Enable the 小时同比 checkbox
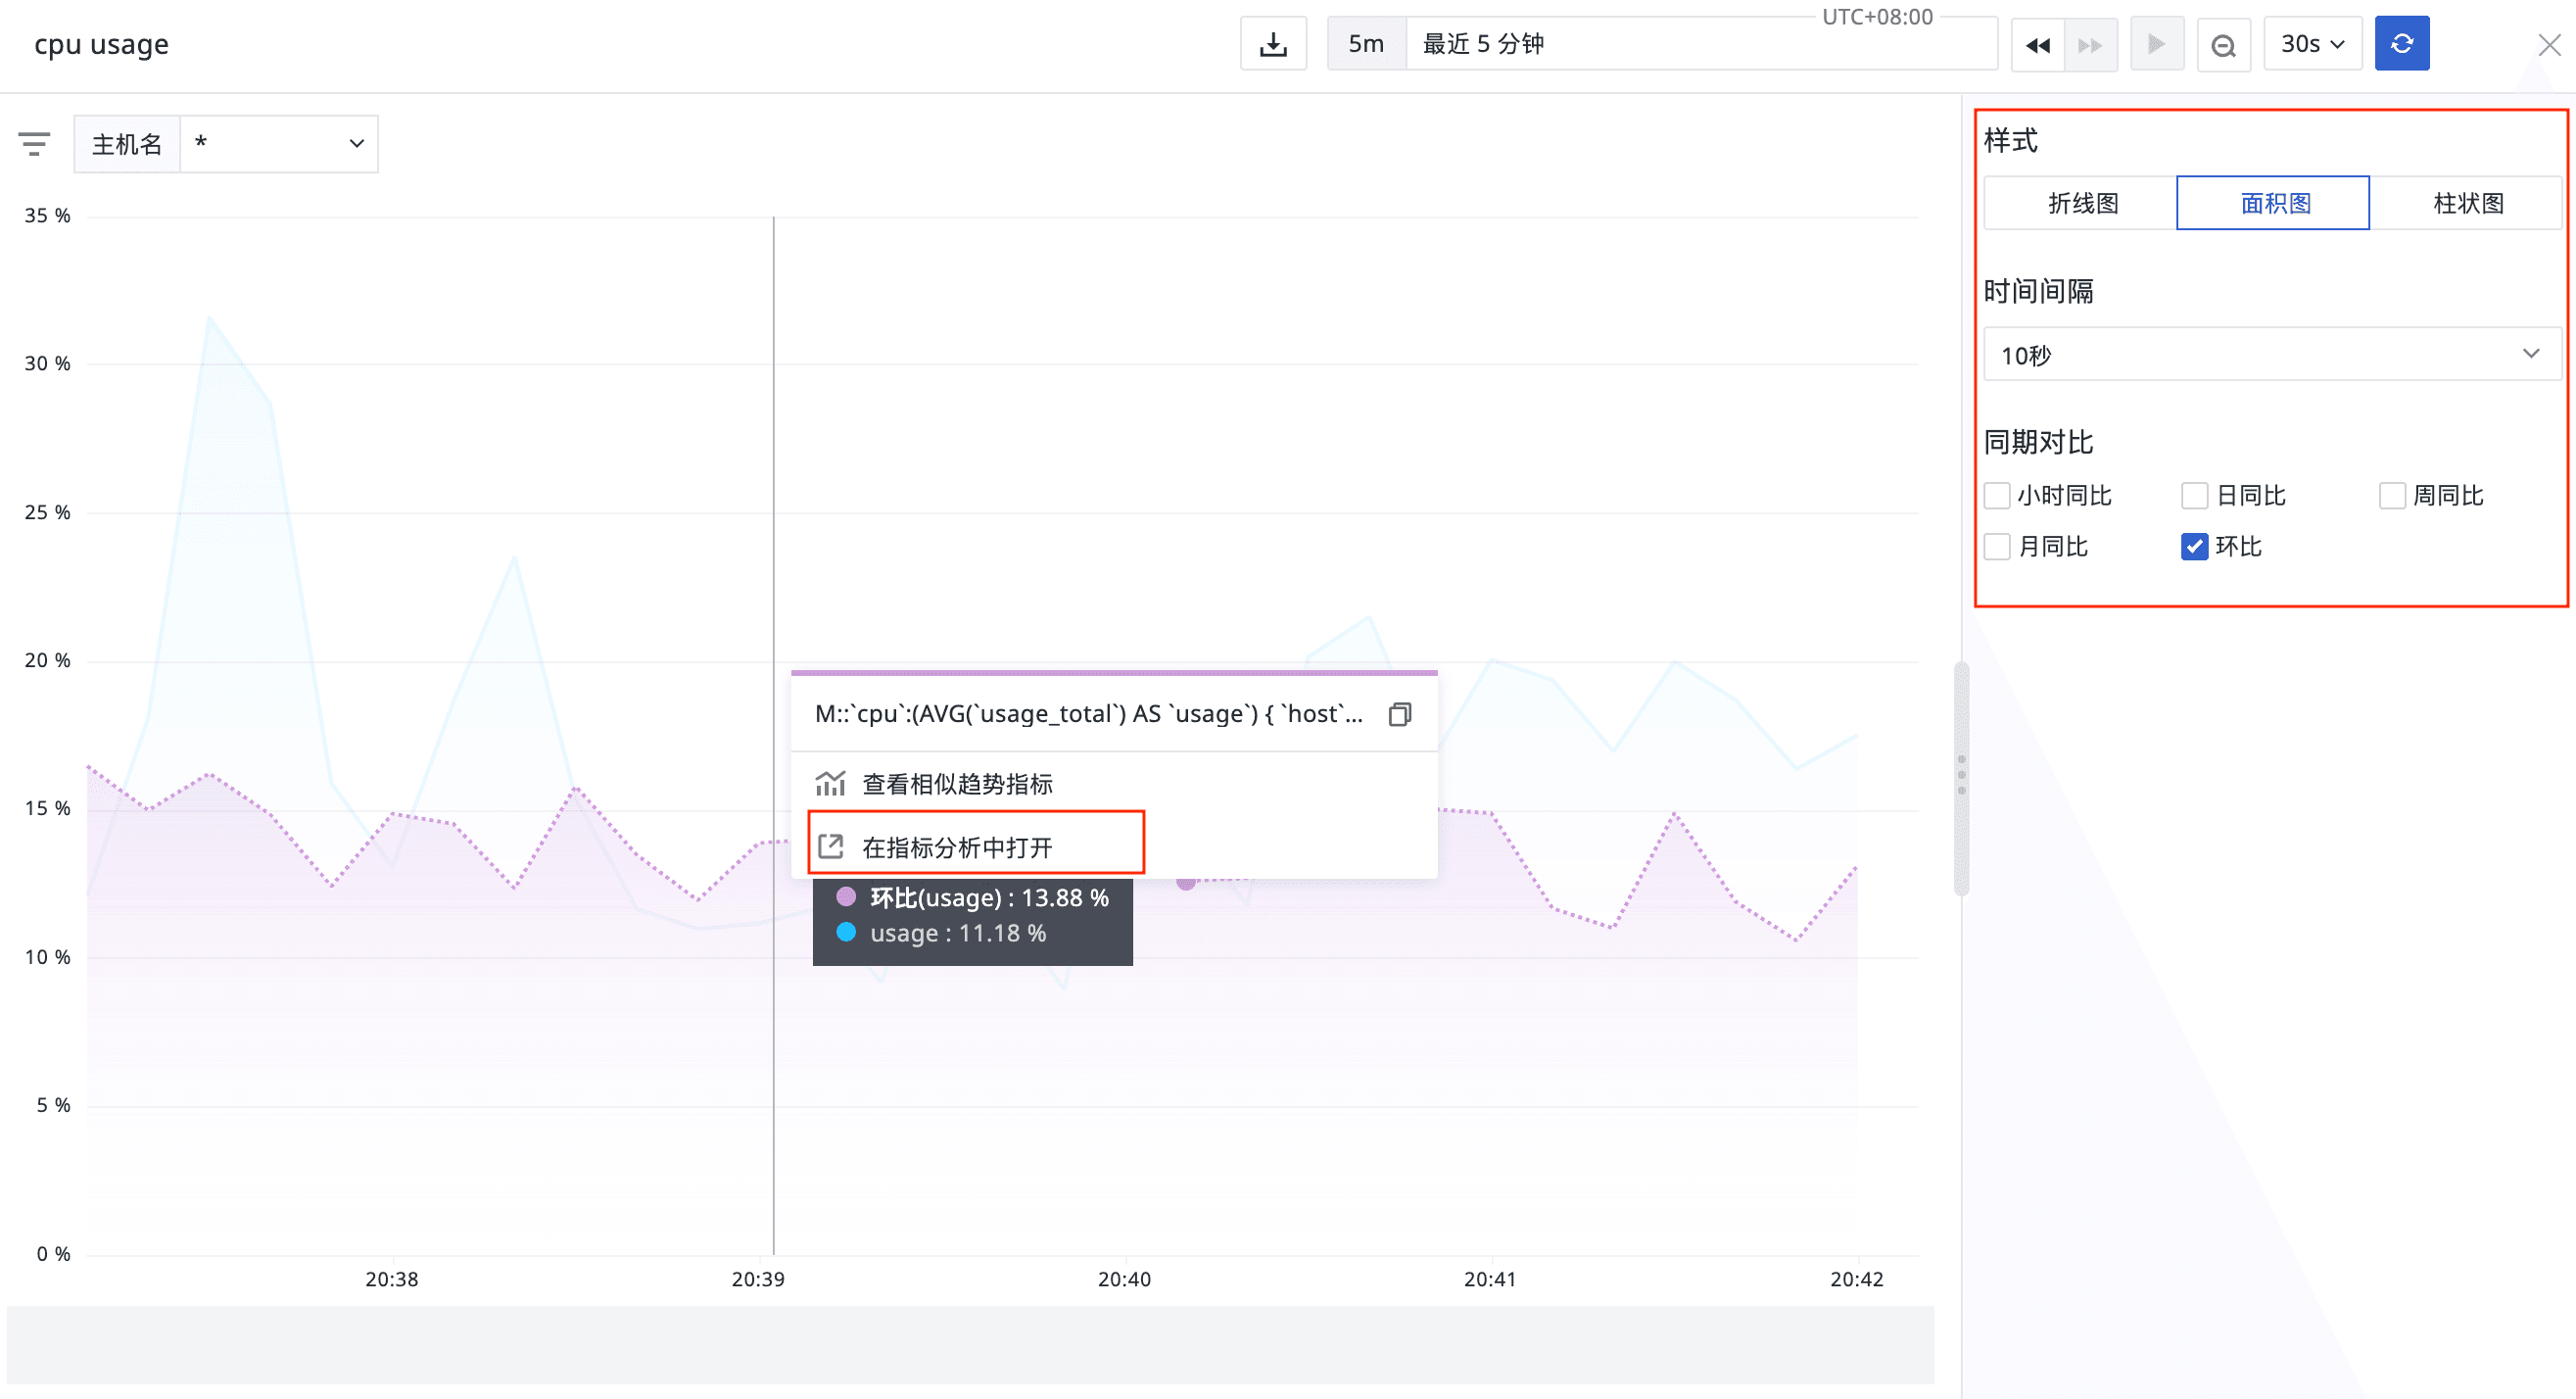The height and width of the screenshot is (1399, 2576). [x=1997, y=496]
